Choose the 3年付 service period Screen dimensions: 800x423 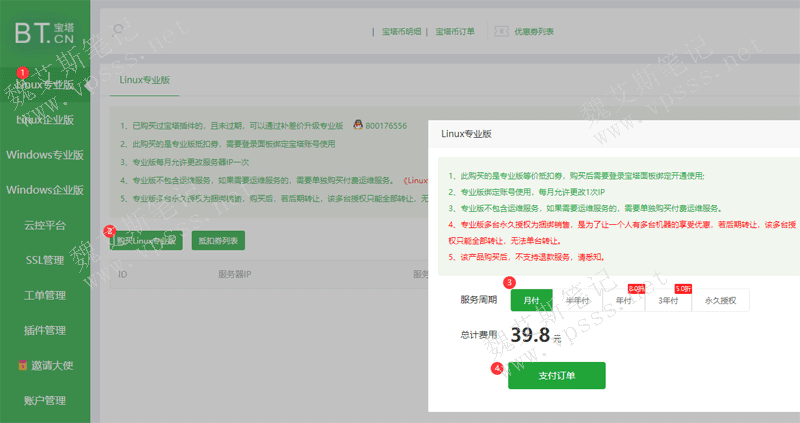(668, 299)
